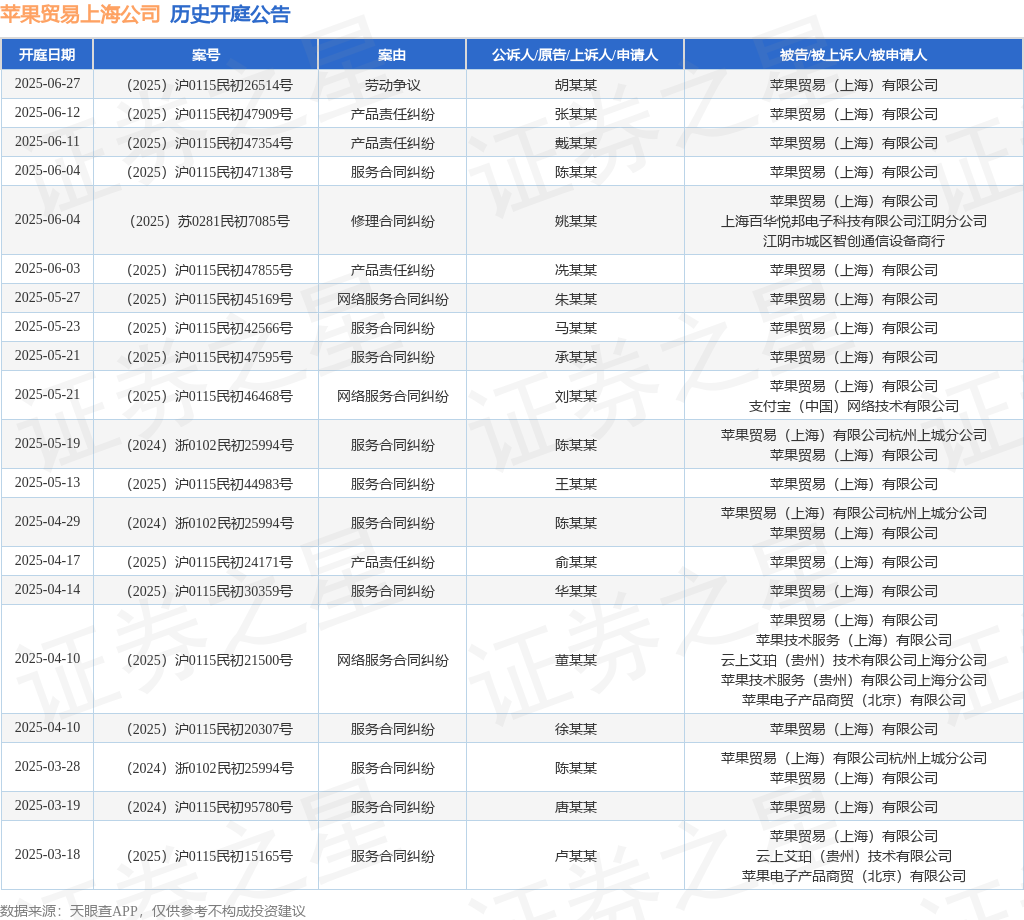The image size is (1024, 920).
Task: Click the 公诉人/原告/上诉人/申请人 column header
Action: tap(575, 55)
